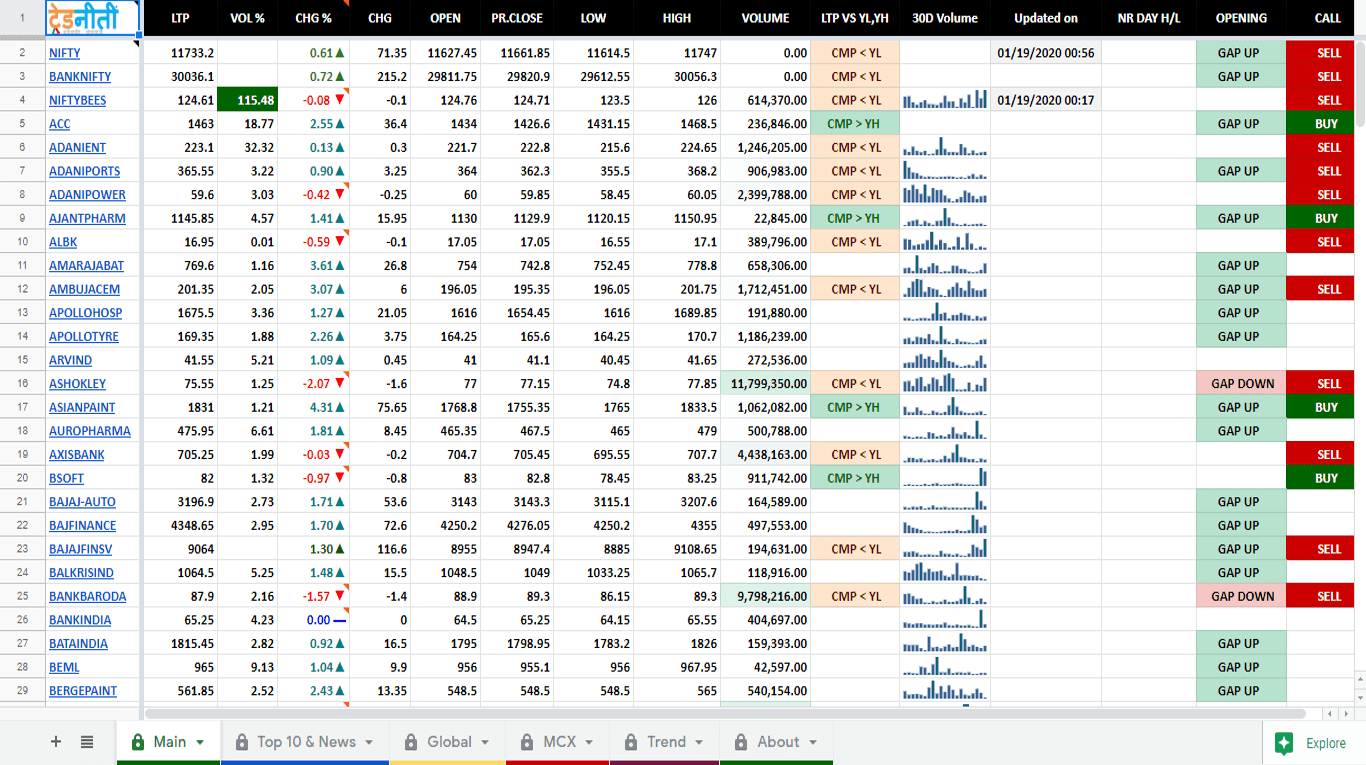Add a new sheet with the plus icon
Viewport: 1366px width, 765px height.
tap(56, 742)
